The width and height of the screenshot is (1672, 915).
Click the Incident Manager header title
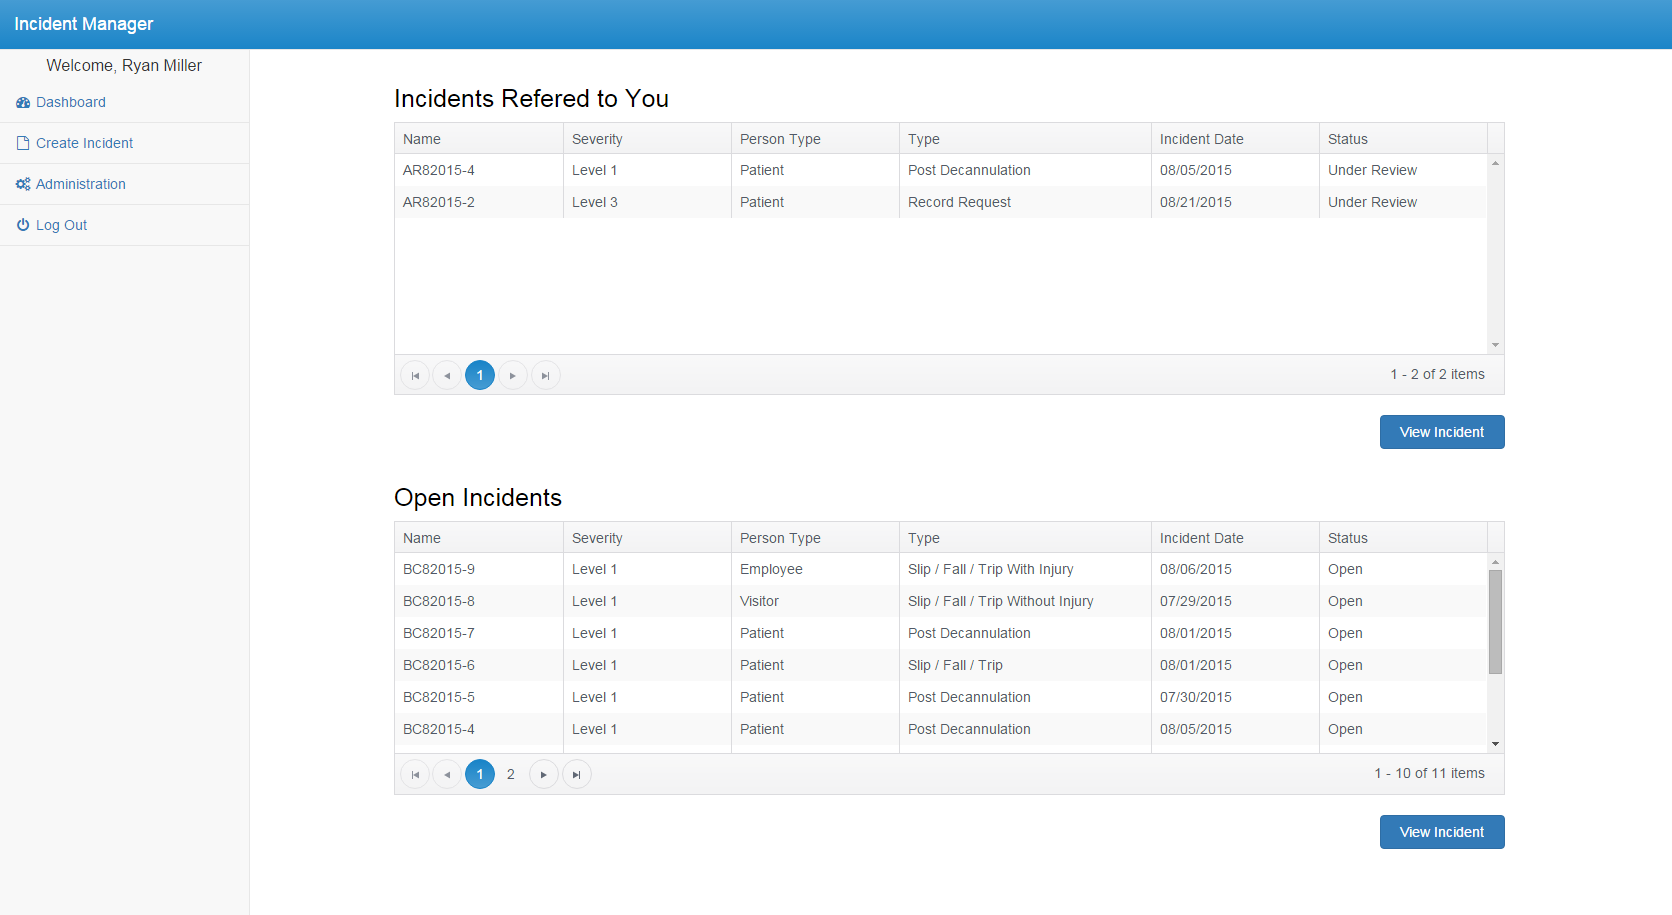click(x=84, y=24)
